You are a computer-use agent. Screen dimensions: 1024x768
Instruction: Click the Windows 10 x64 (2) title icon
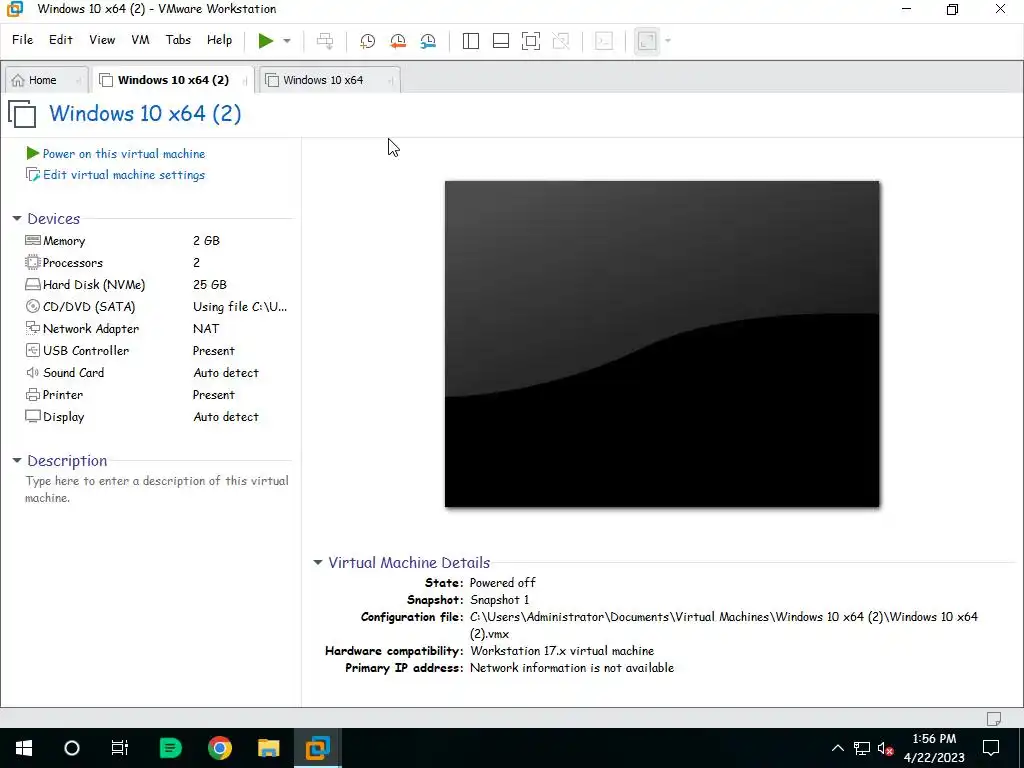click(x=23, y=114)
